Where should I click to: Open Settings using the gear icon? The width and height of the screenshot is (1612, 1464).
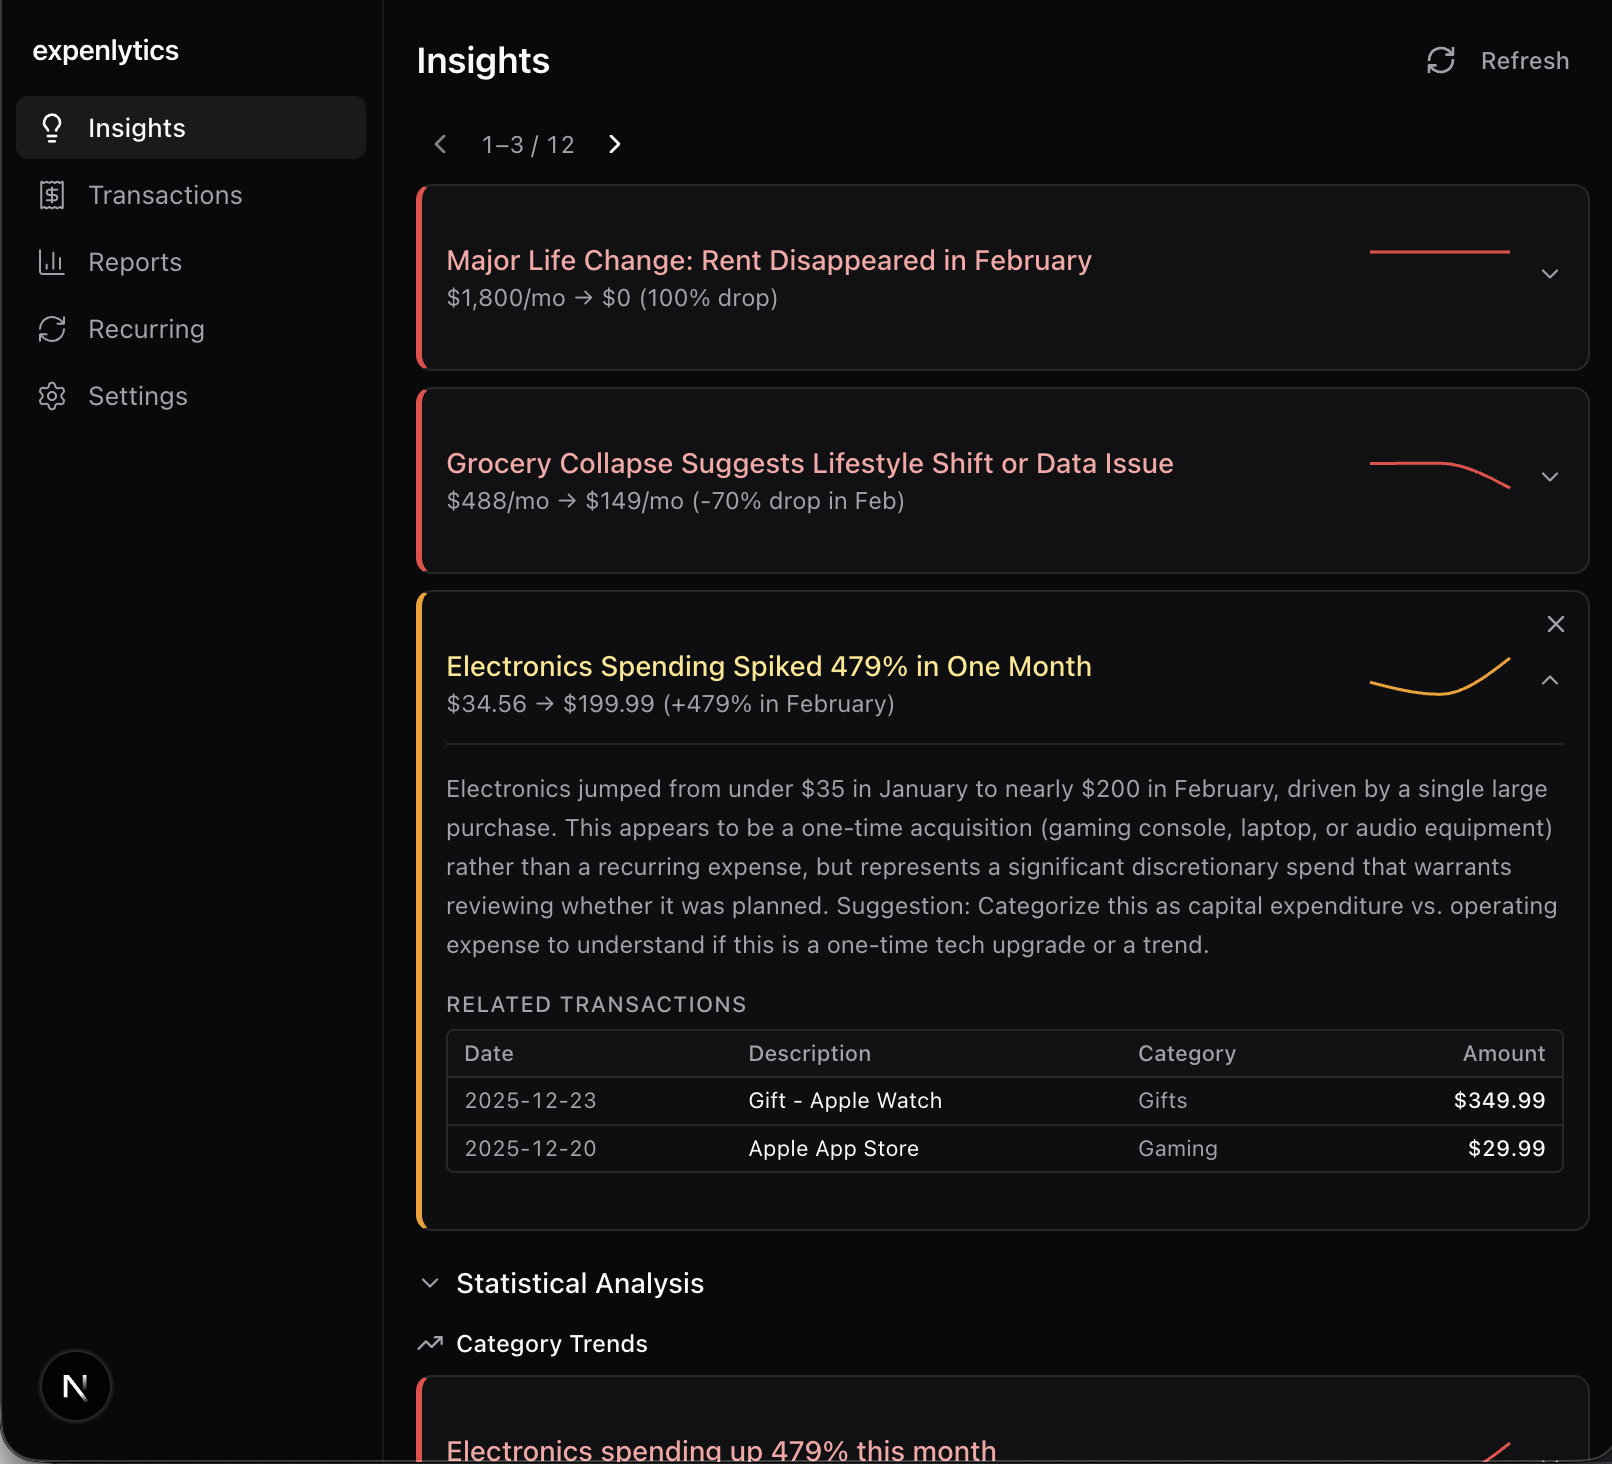(x=51, y=395)
